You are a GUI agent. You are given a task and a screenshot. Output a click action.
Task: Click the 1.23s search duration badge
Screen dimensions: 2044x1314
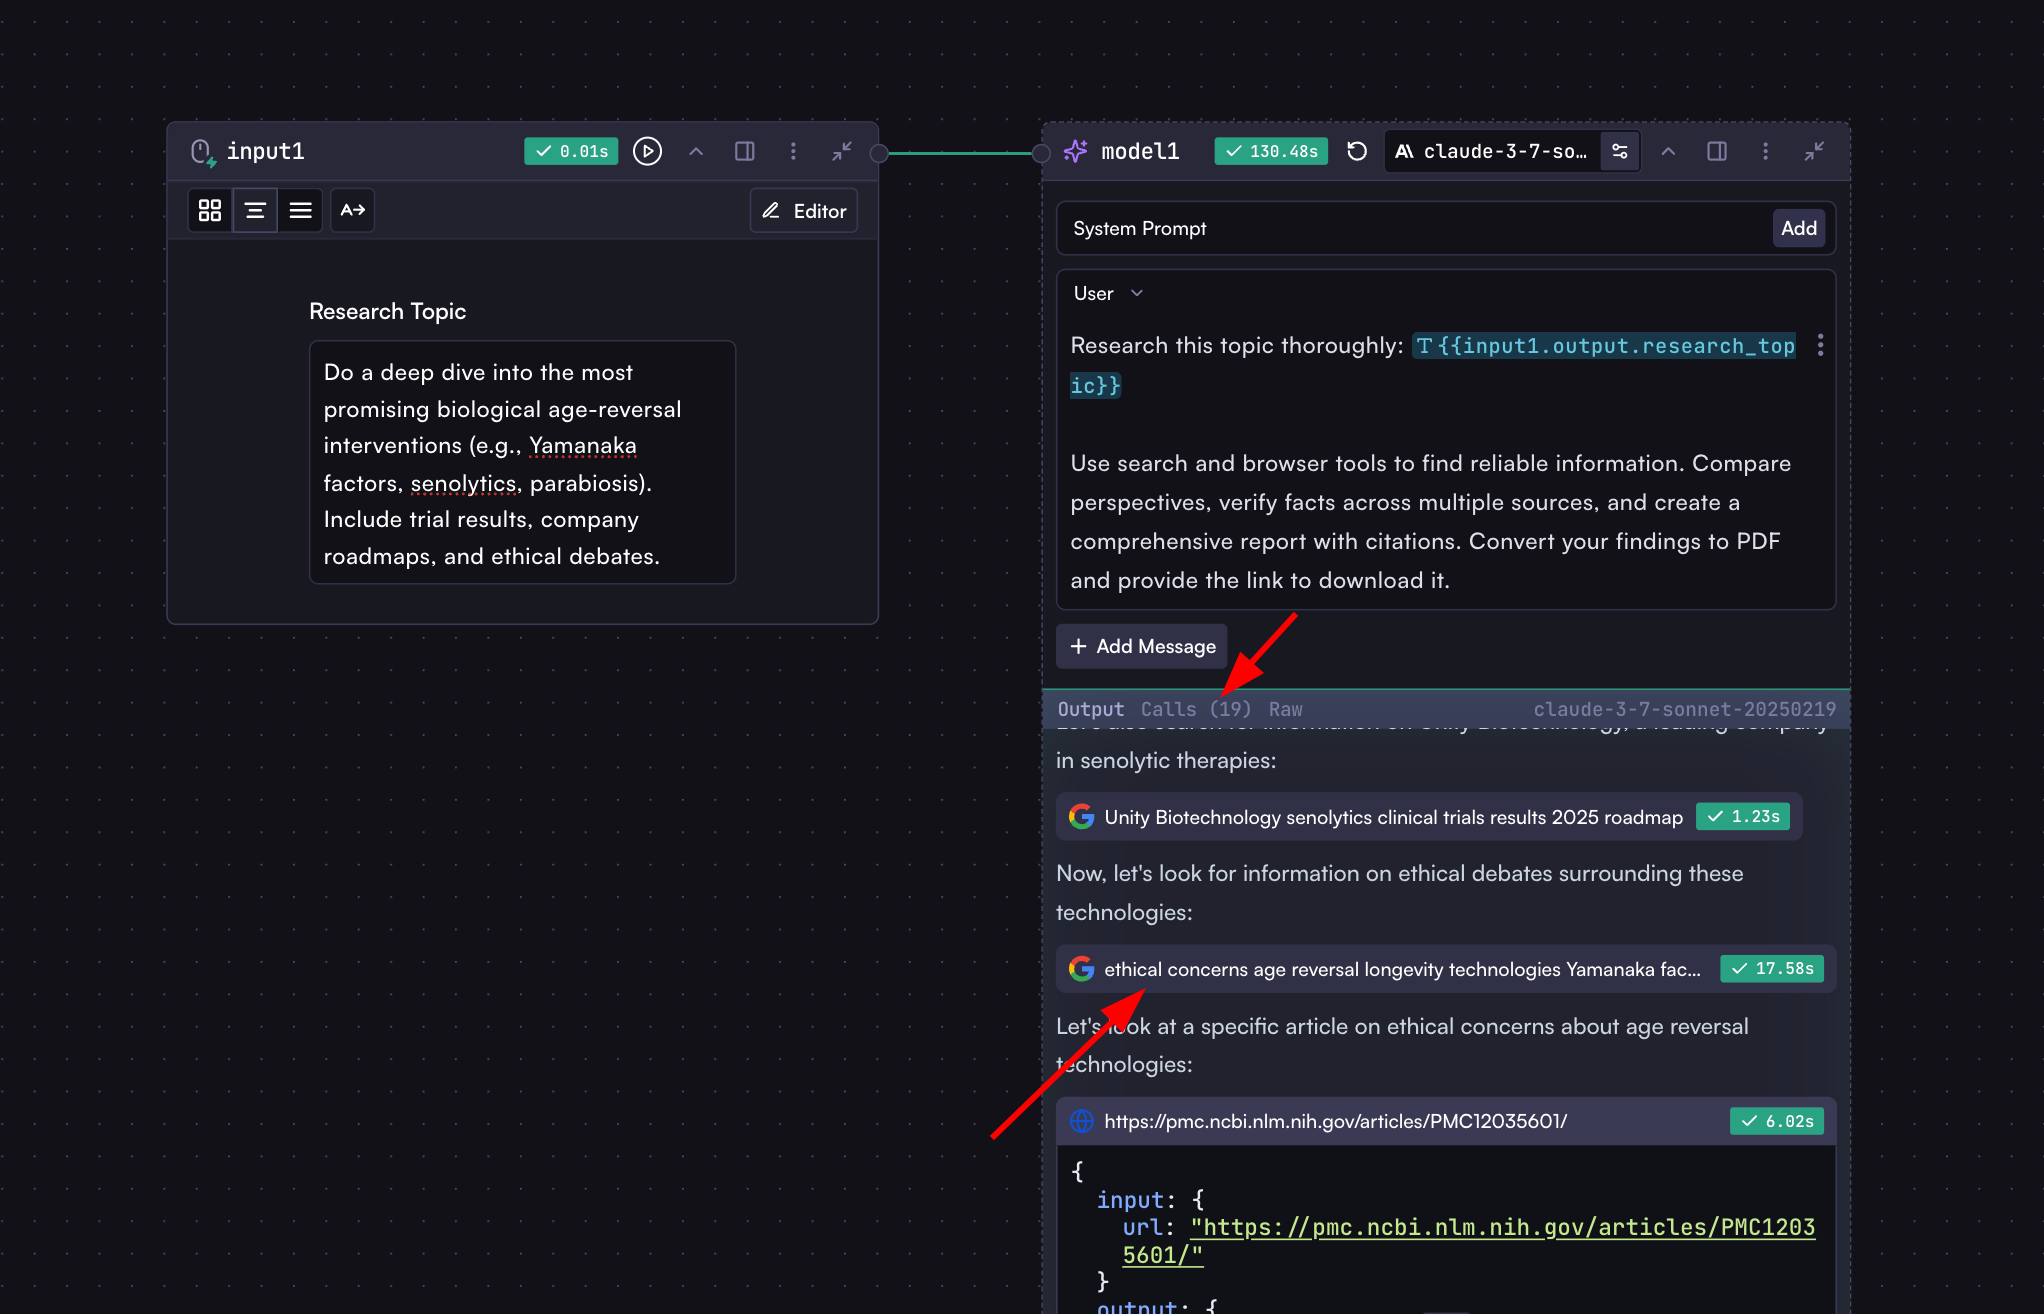point(1743,816)
